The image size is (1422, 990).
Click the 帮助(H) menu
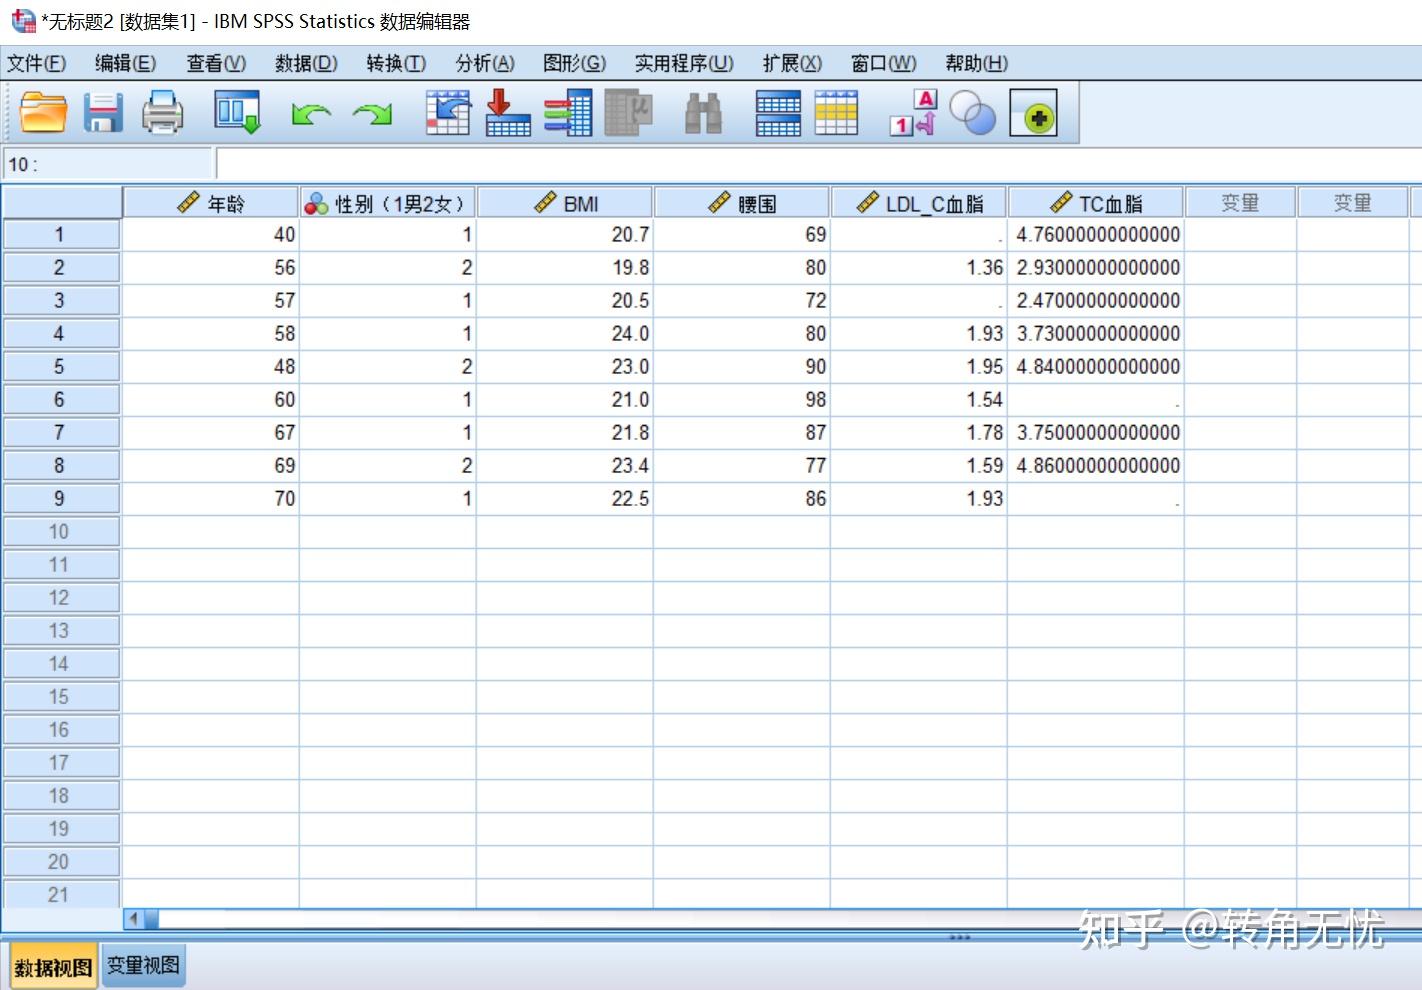coord(975,63)
